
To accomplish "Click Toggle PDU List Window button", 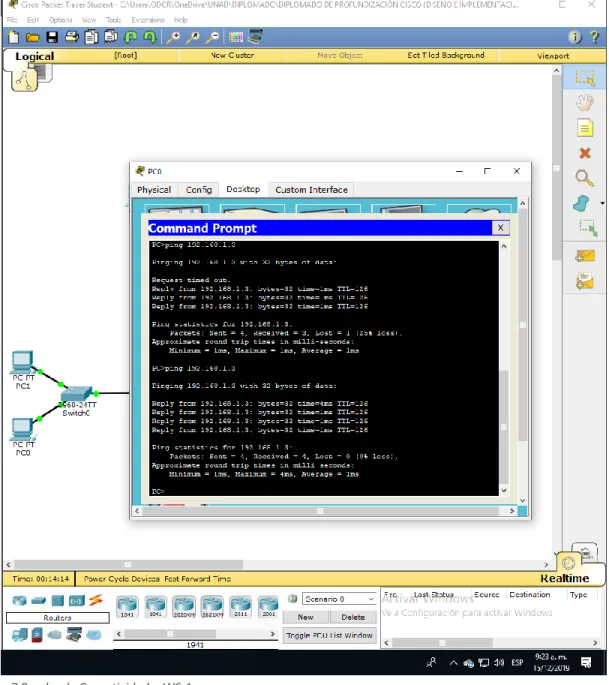I will pyautogui.click(x=329, y=636).
